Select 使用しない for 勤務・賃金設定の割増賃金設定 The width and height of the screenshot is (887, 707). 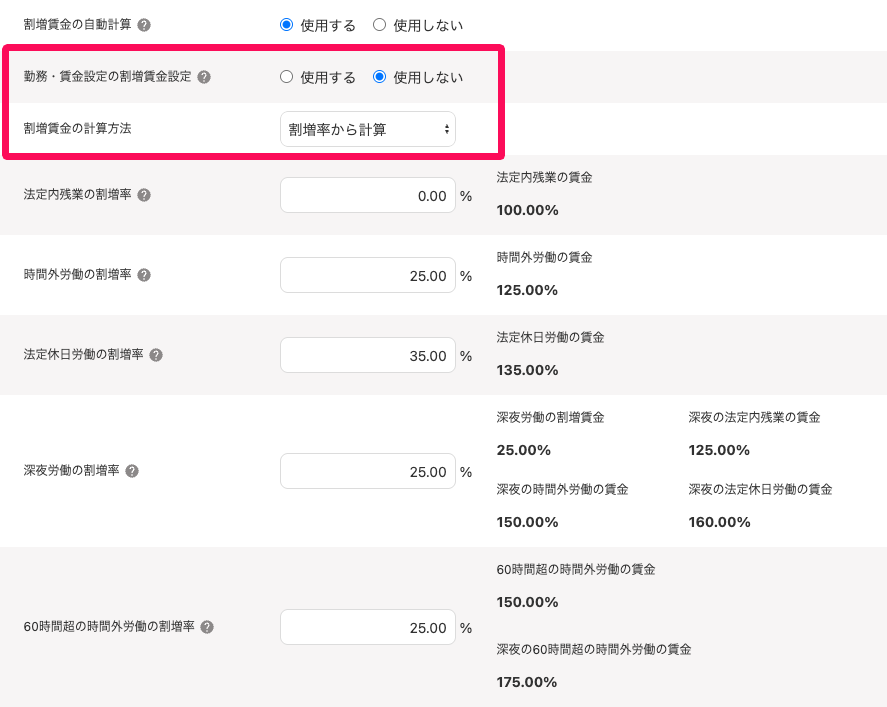pyautogui.click(x=380, y=77)
